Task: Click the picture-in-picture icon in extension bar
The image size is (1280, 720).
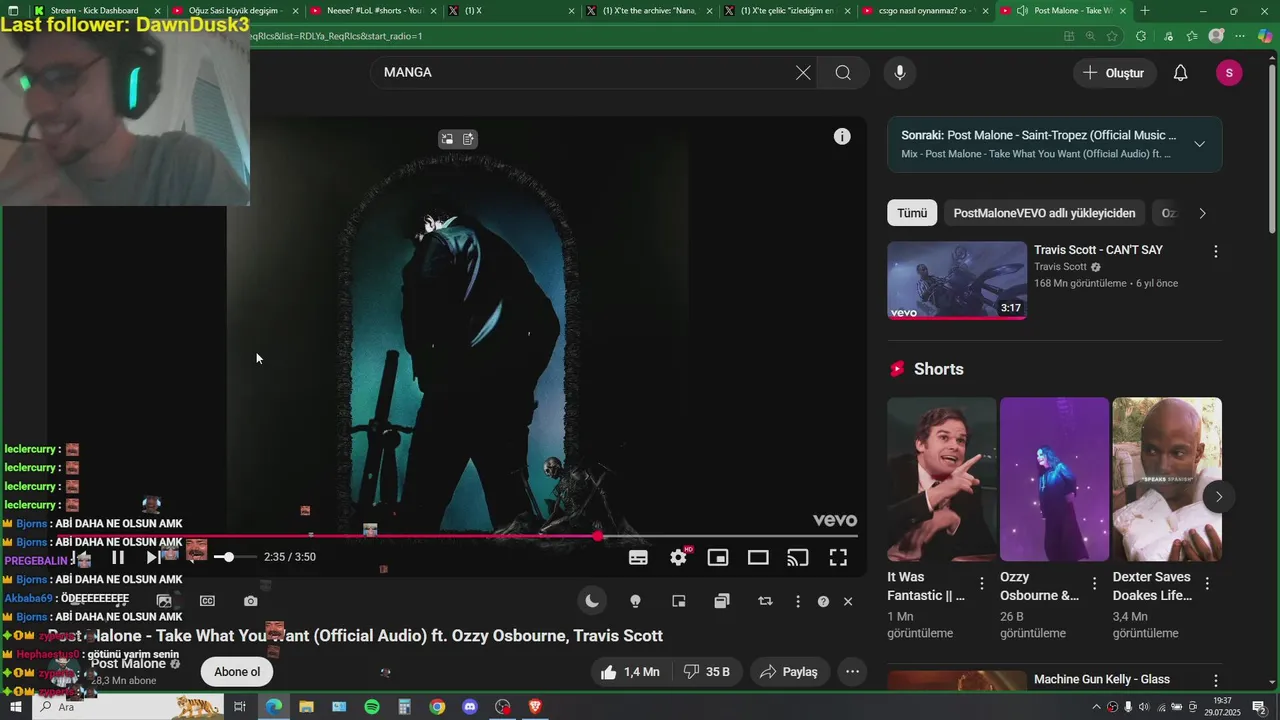Action: pyautogui.click(x=679, y=601)
